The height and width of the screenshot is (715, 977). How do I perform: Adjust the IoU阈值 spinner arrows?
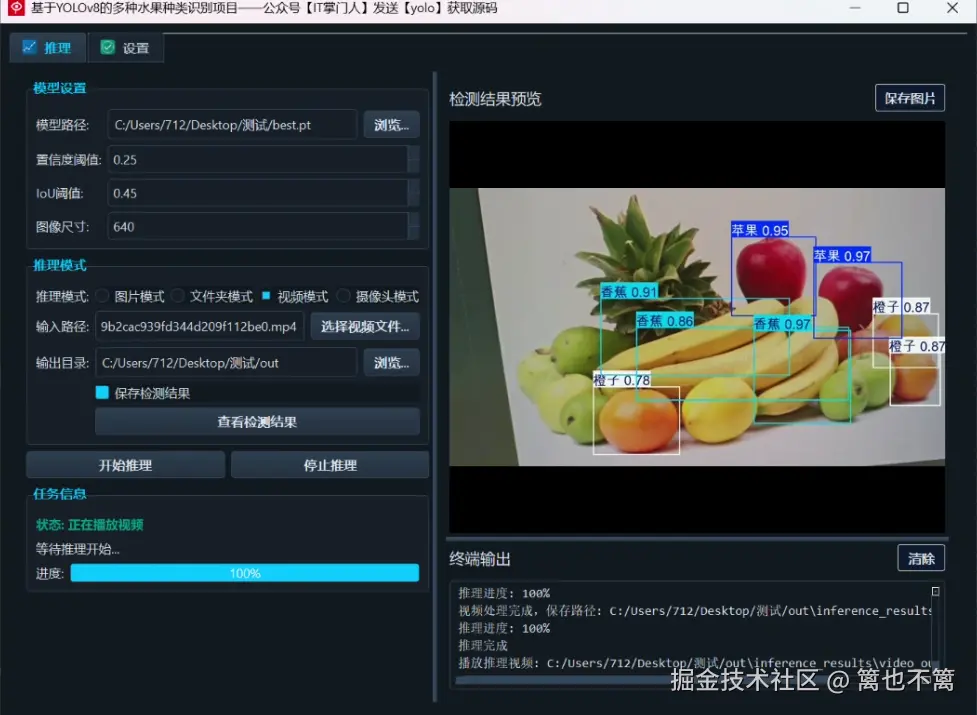(413, 193)
